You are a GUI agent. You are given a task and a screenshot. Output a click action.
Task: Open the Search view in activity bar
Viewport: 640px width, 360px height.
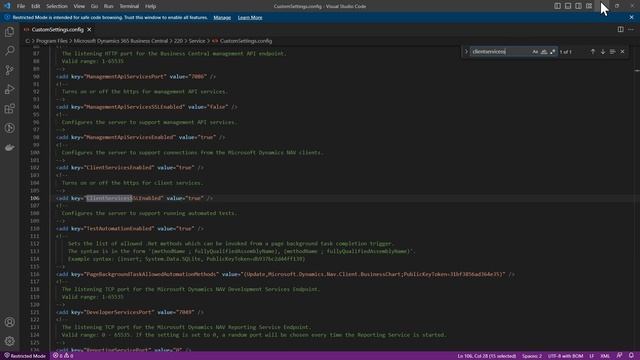(9, 51)
